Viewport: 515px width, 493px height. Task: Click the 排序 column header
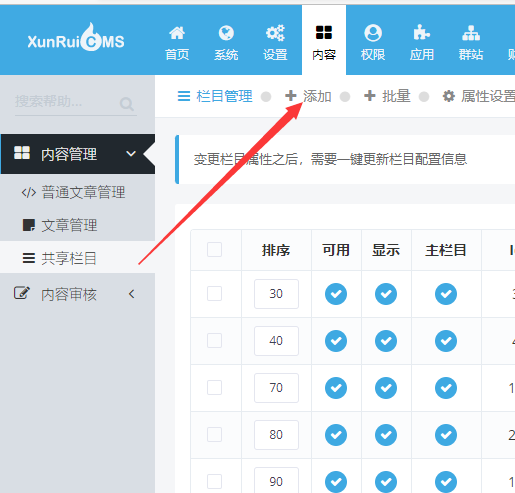coord(276,250)
